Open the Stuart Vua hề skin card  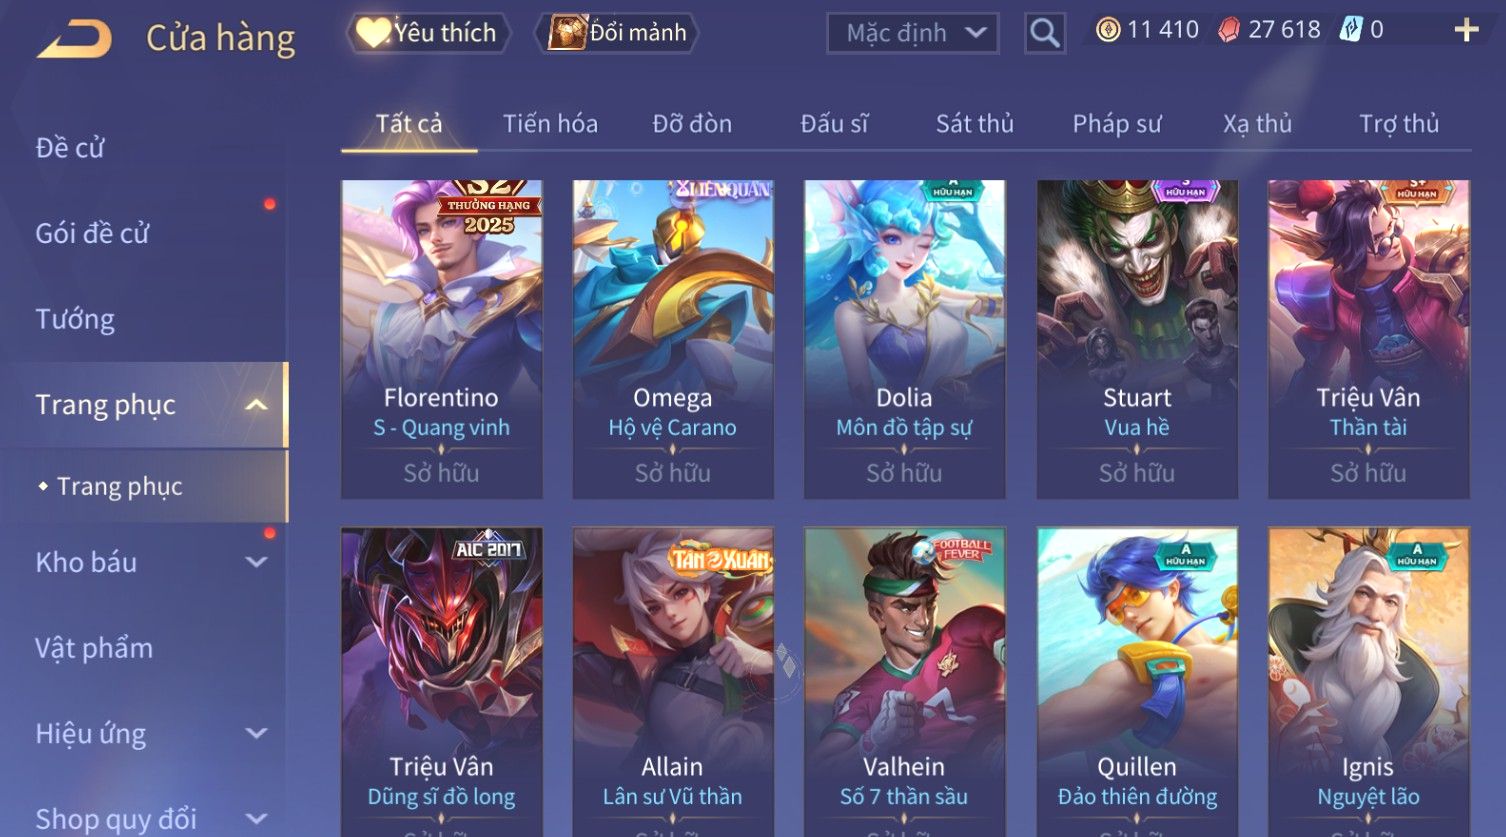point(1137,339)
